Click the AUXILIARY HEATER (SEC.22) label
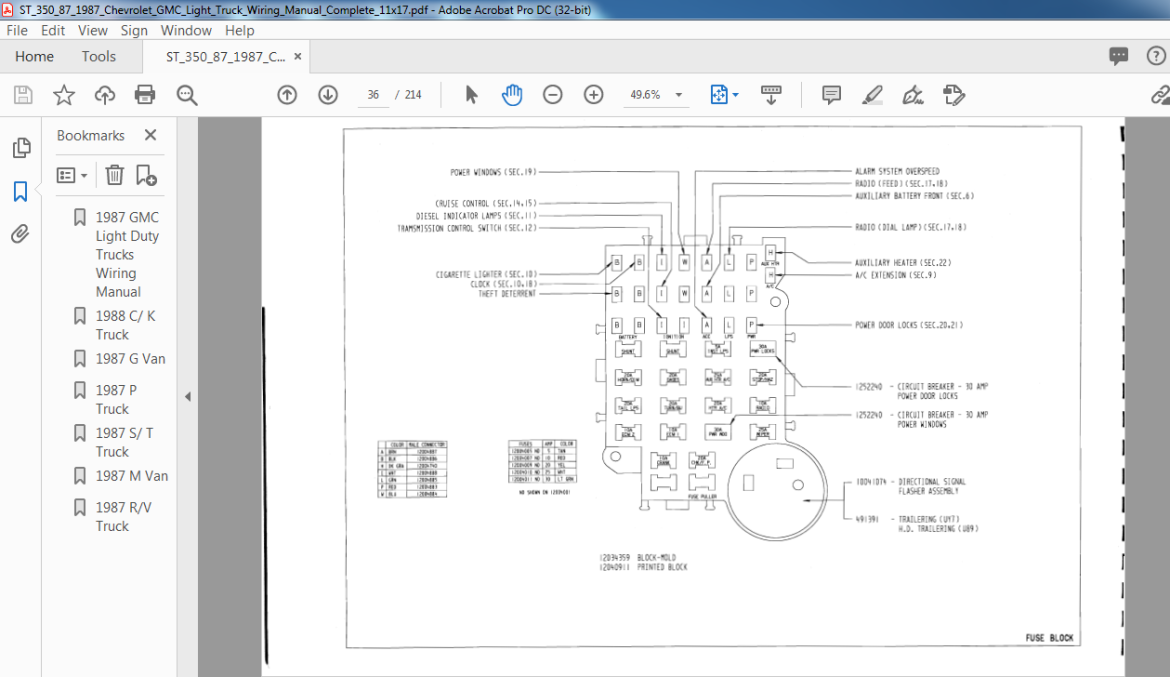Screen dimensions: 1170x677 [x=903, y=263]
